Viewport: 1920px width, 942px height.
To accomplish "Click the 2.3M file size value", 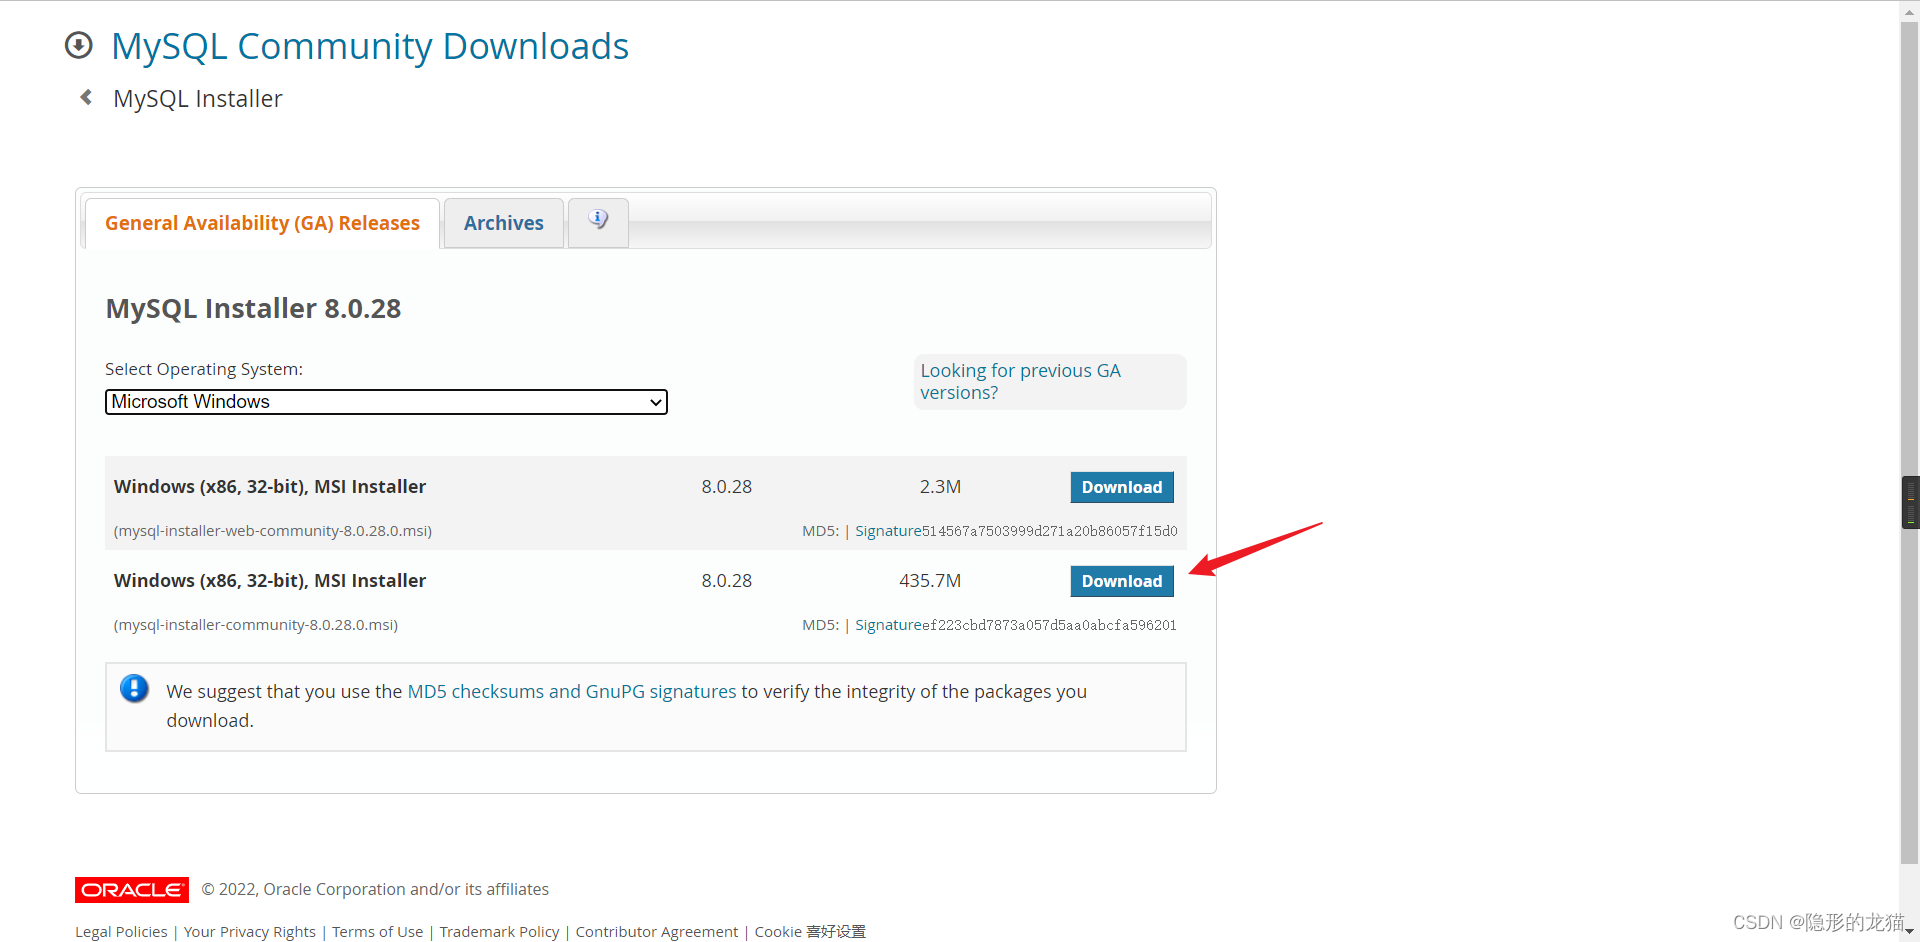I will (940, 487).
